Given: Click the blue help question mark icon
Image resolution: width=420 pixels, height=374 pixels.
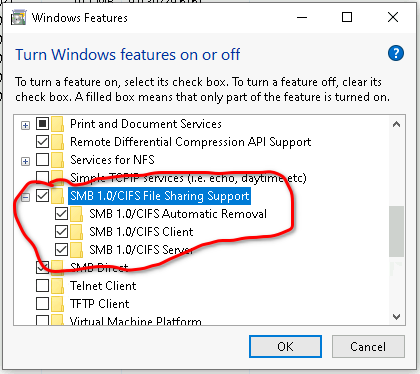Looking at the screenshot, I should click(396, 53).
